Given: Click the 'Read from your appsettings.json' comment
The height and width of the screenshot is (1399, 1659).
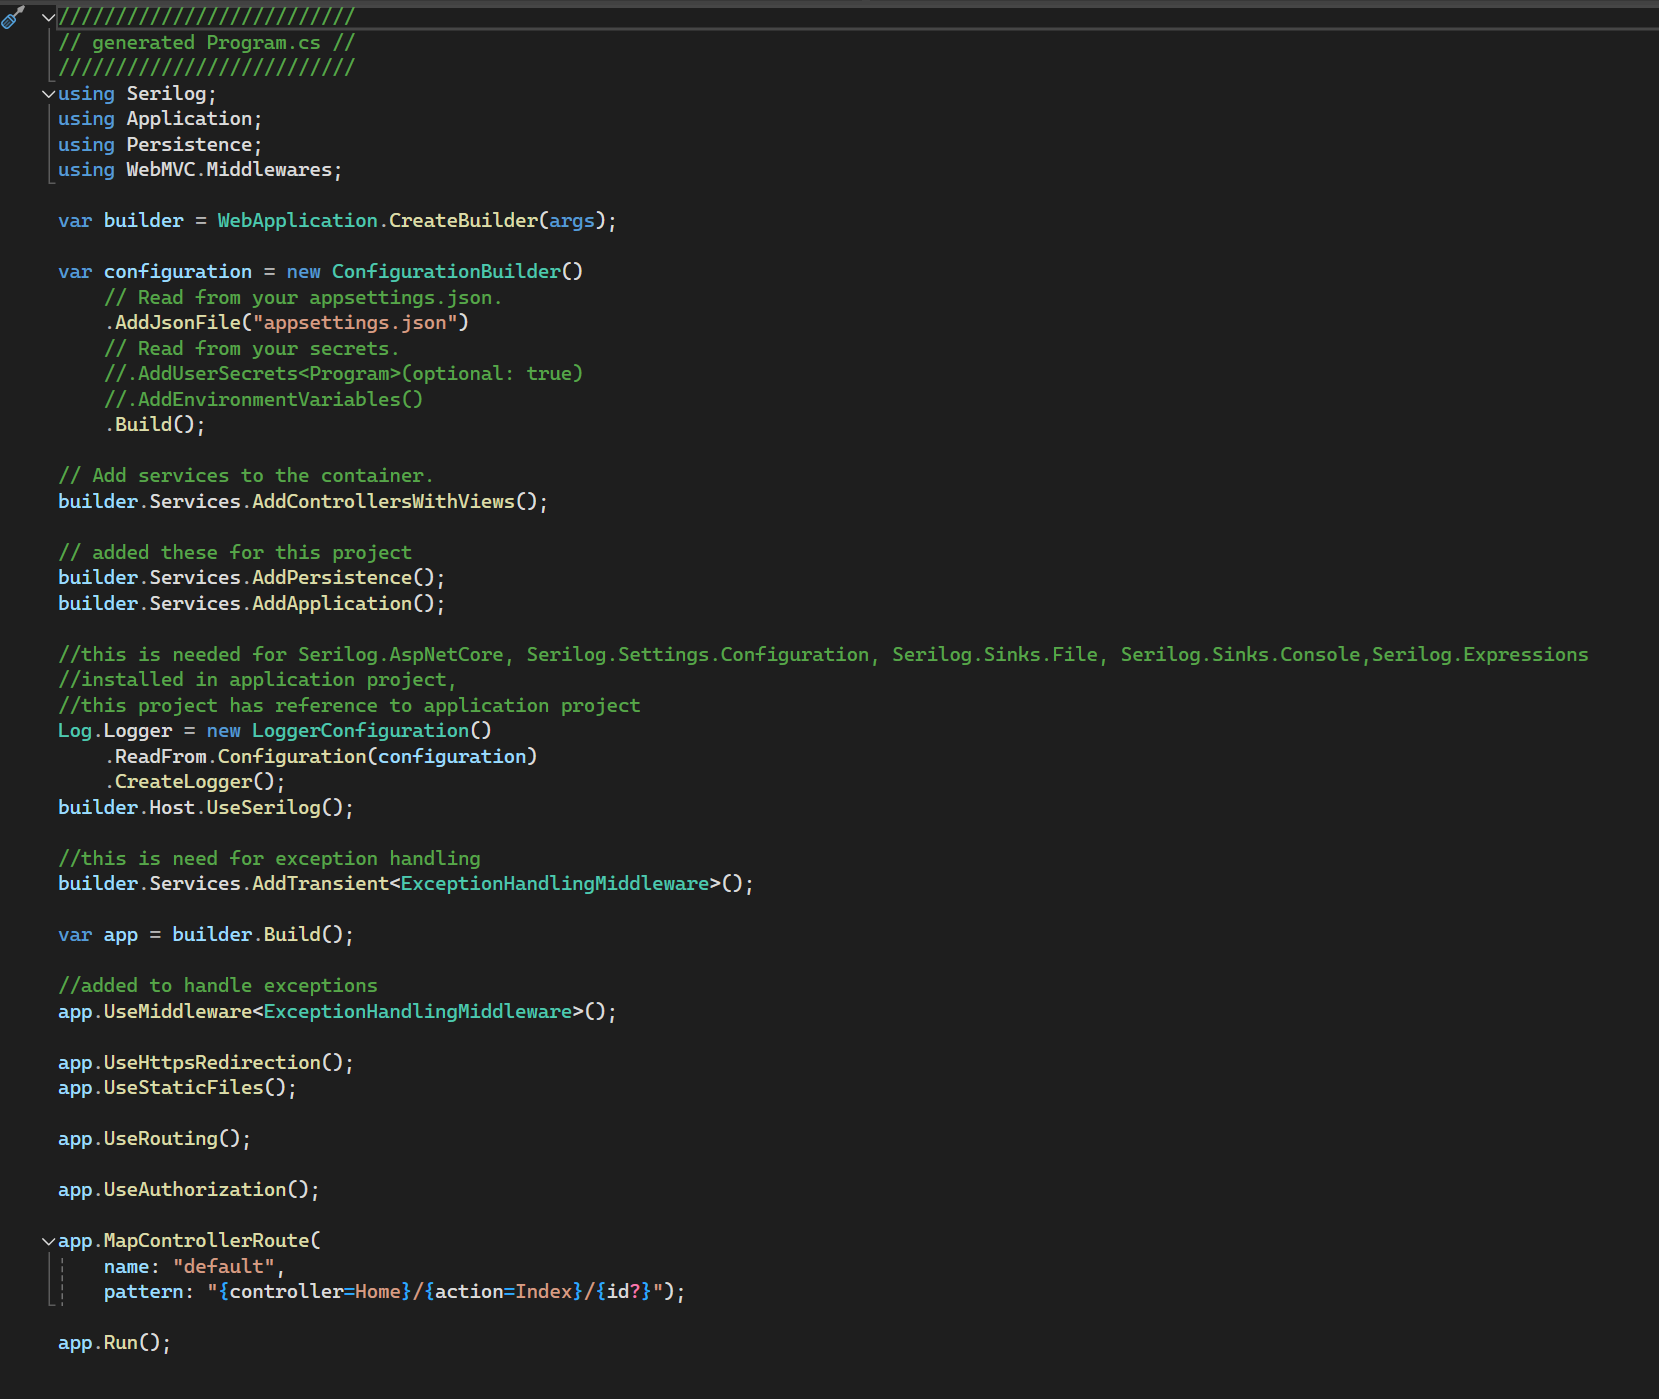Looking at the screenshot, I should tap(303, 298).
